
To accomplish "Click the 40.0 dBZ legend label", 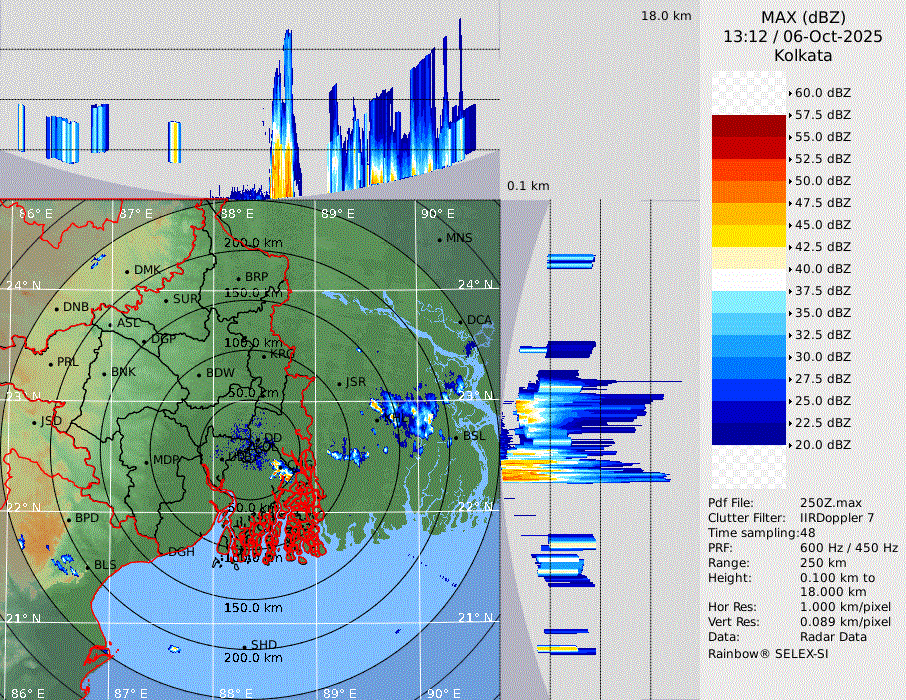I will coord(822,269).
